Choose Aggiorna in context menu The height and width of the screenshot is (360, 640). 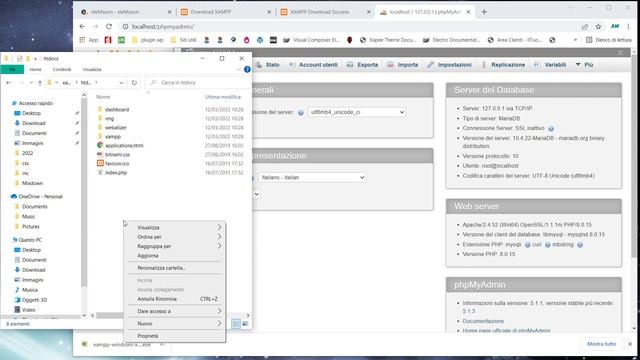[x=175, y=256]
